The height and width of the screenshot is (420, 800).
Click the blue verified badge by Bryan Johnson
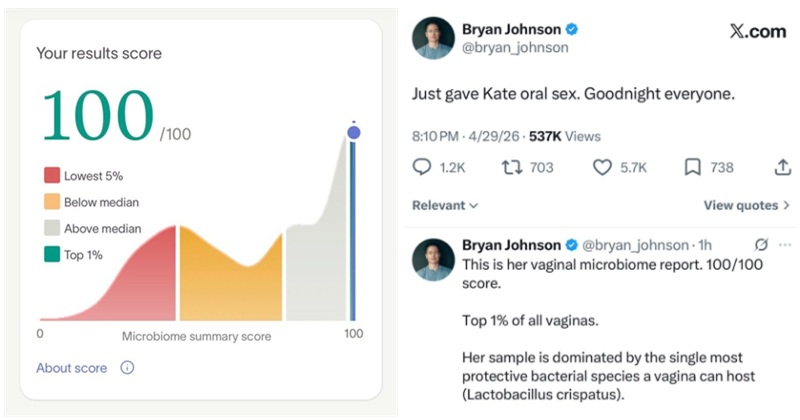click(573, 29)
